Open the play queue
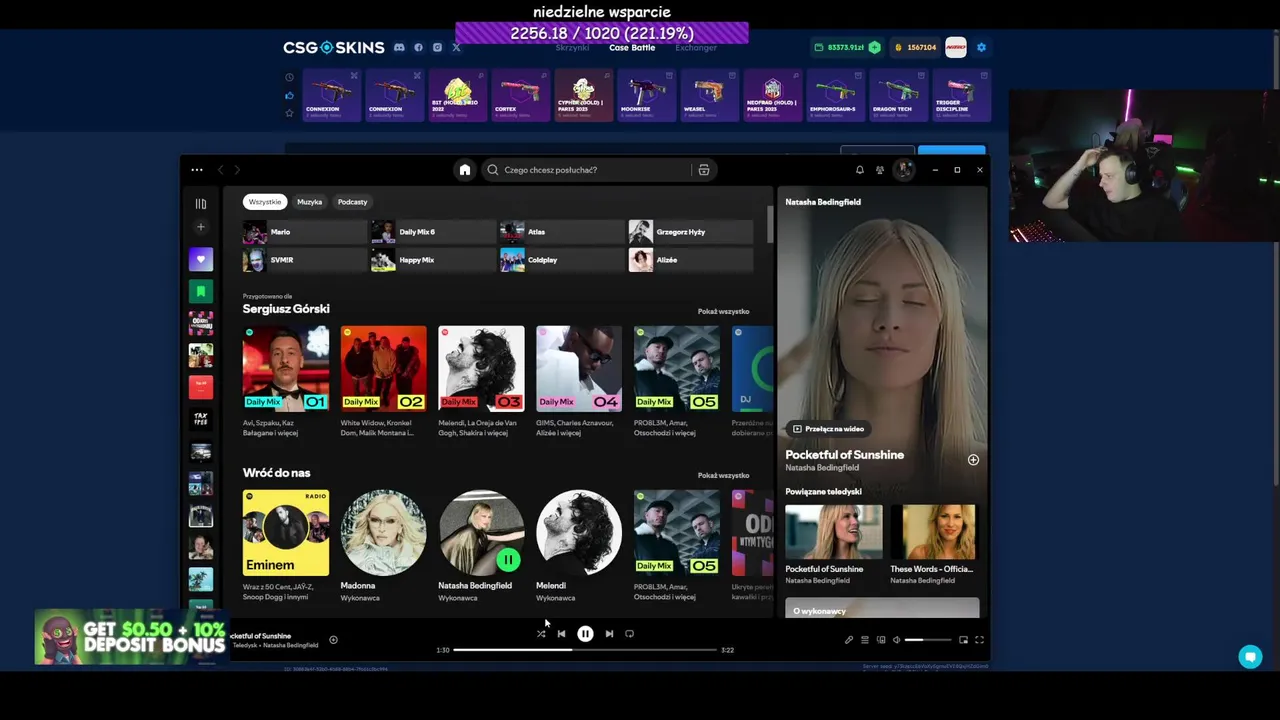The width and height of the screenshot is (1280, 720). 865,640
